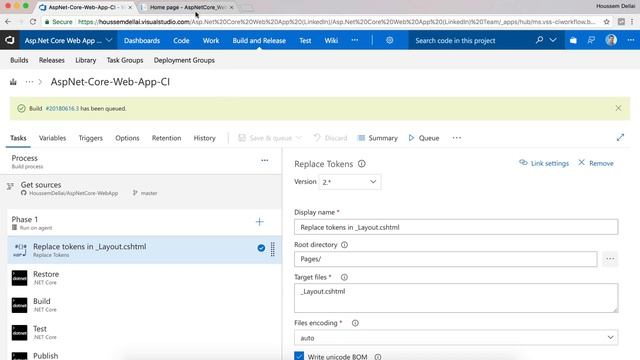Click Link settings
This screenshot has width=640, height=360.
[x=544, y=163]
